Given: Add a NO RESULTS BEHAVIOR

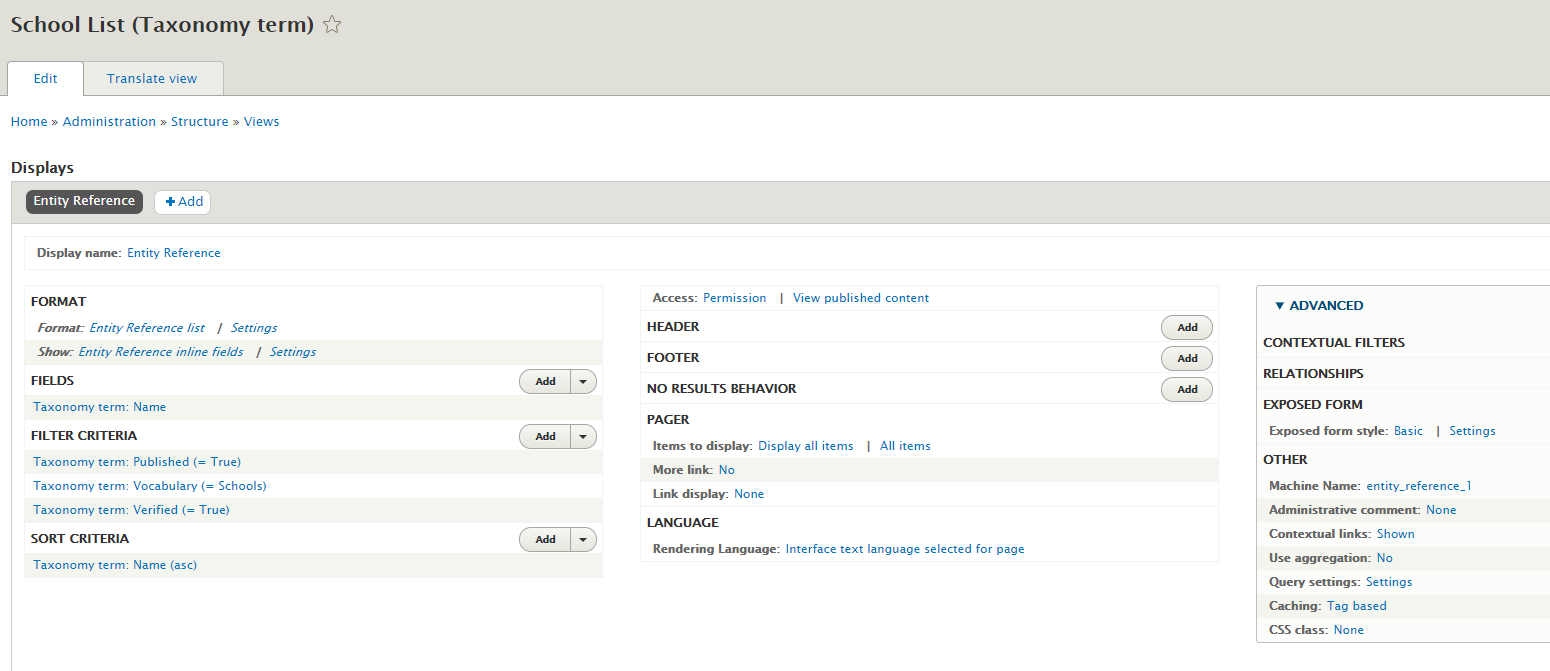Looking at the screenshot, I should [1186, 389].
